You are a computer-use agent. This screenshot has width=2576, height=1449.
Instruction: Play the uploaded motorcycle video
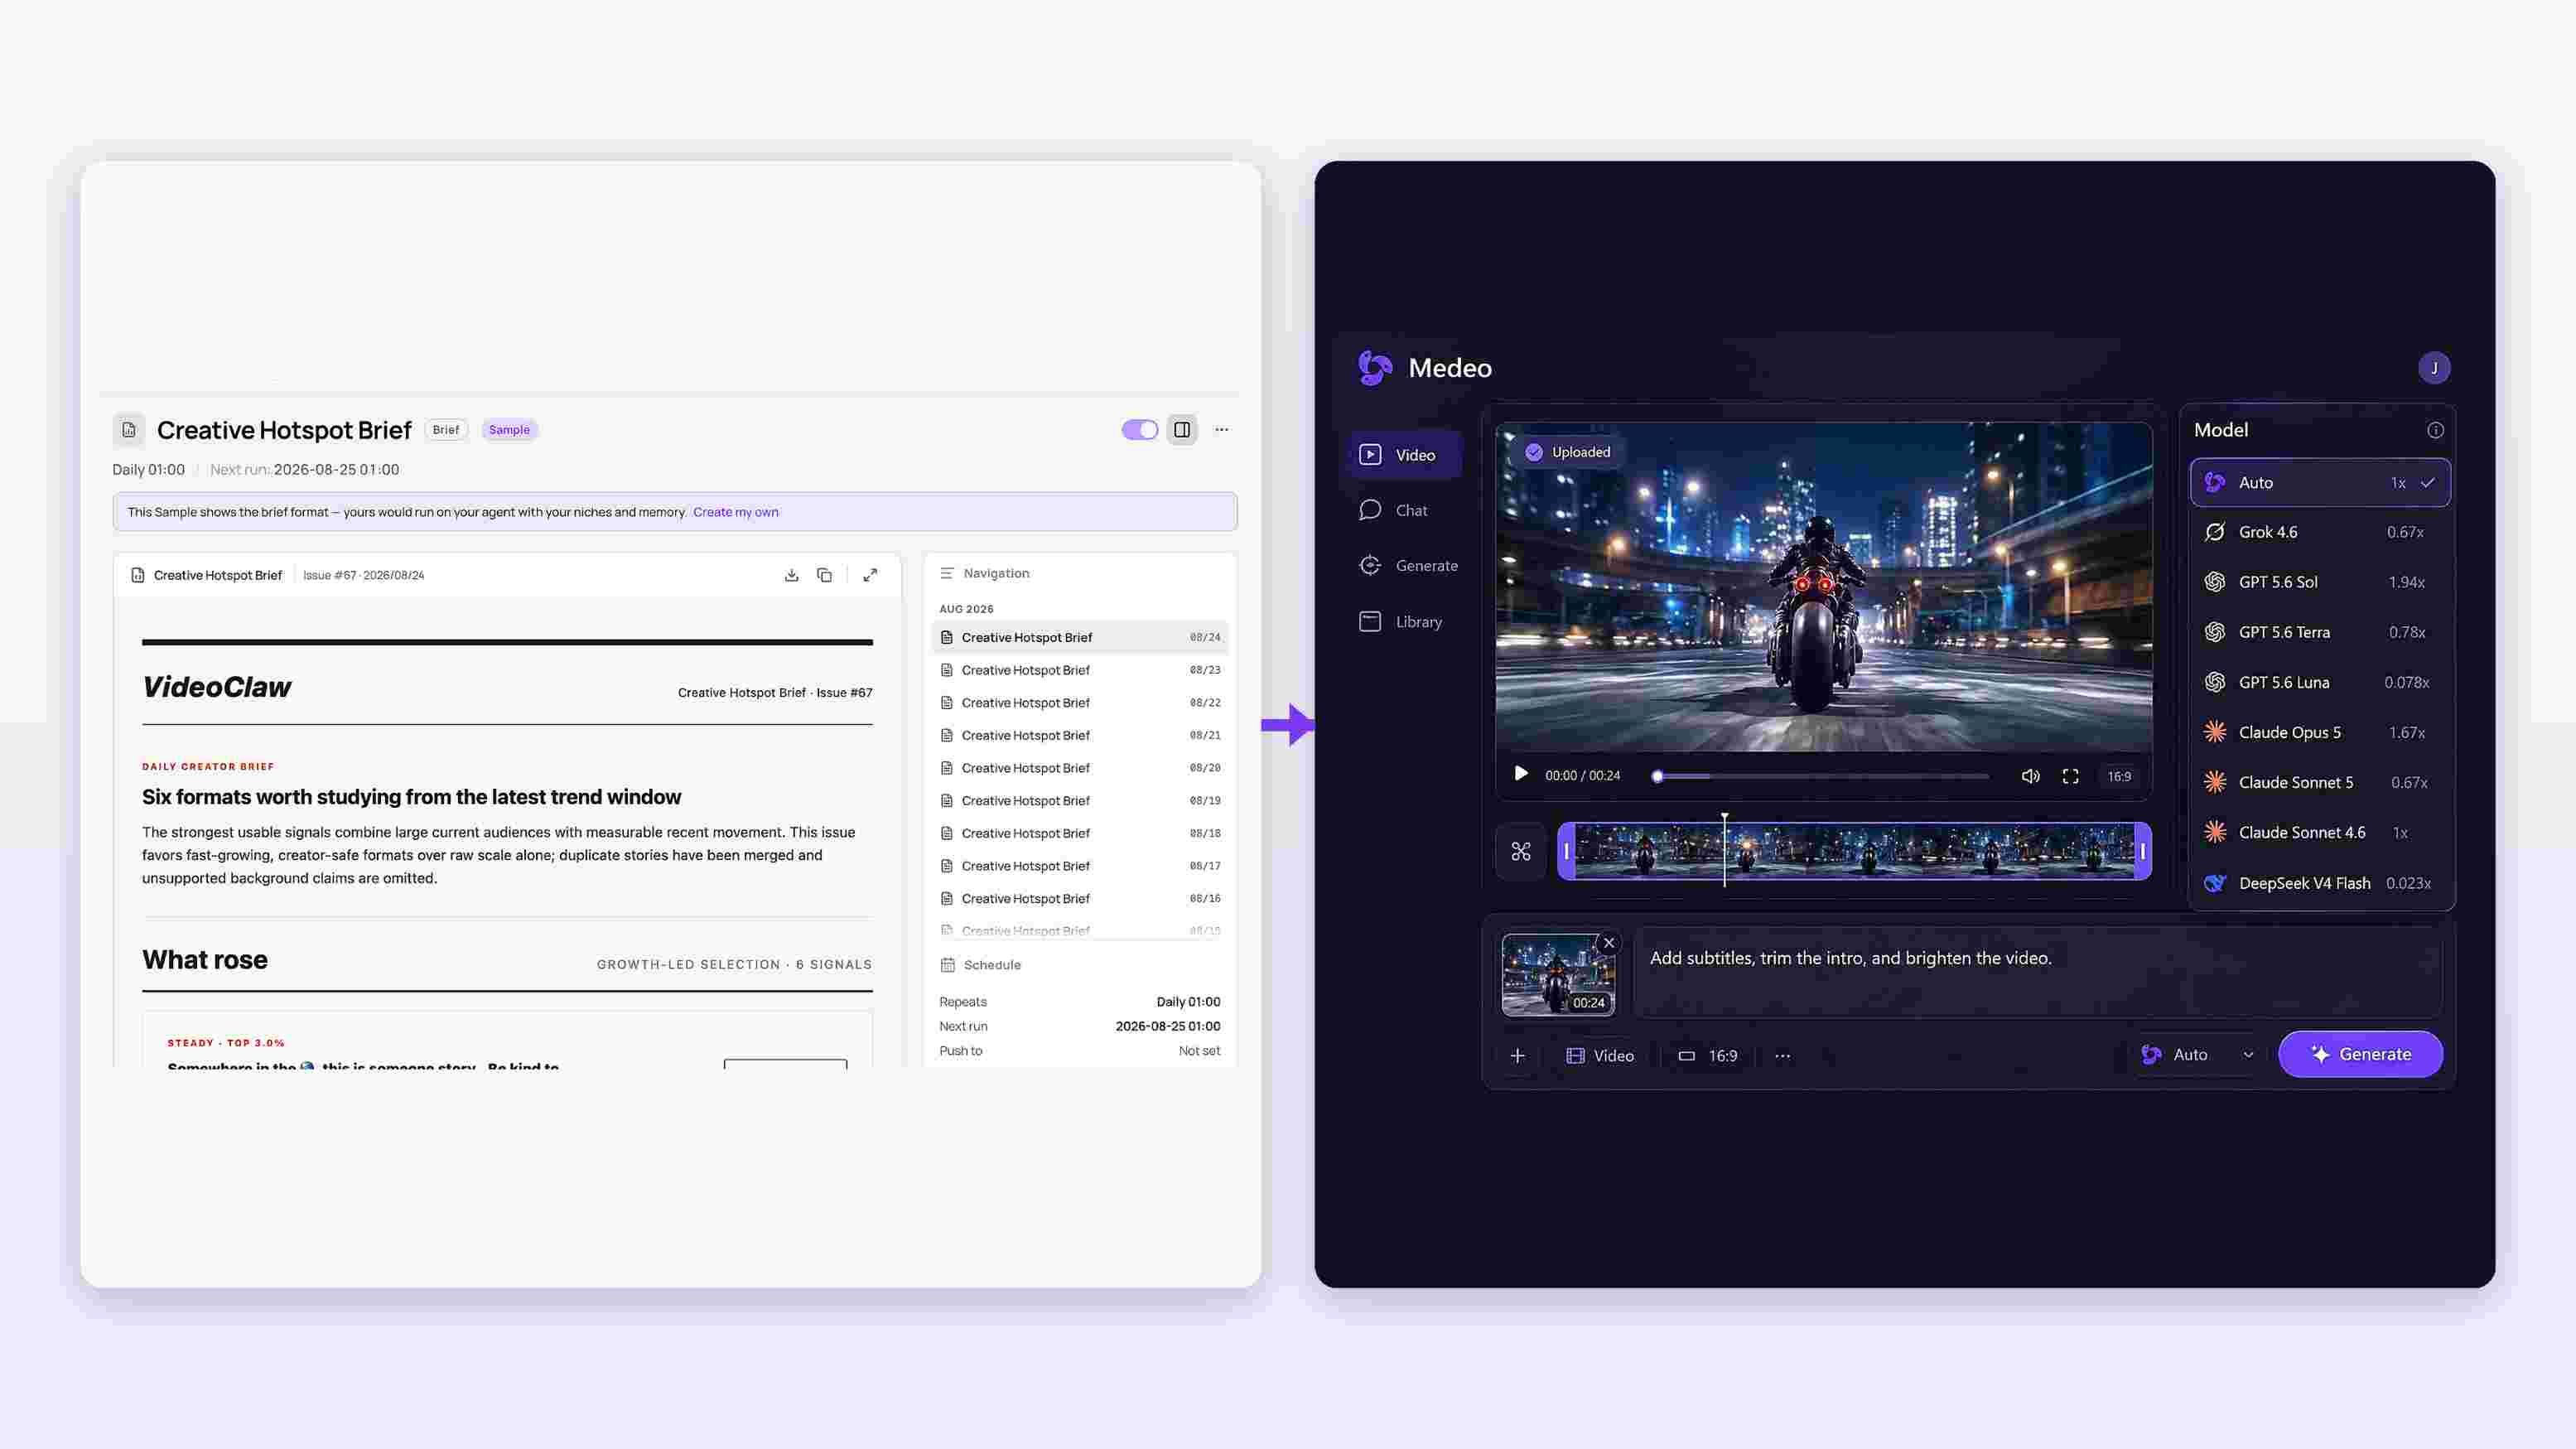pos(1521,774)
